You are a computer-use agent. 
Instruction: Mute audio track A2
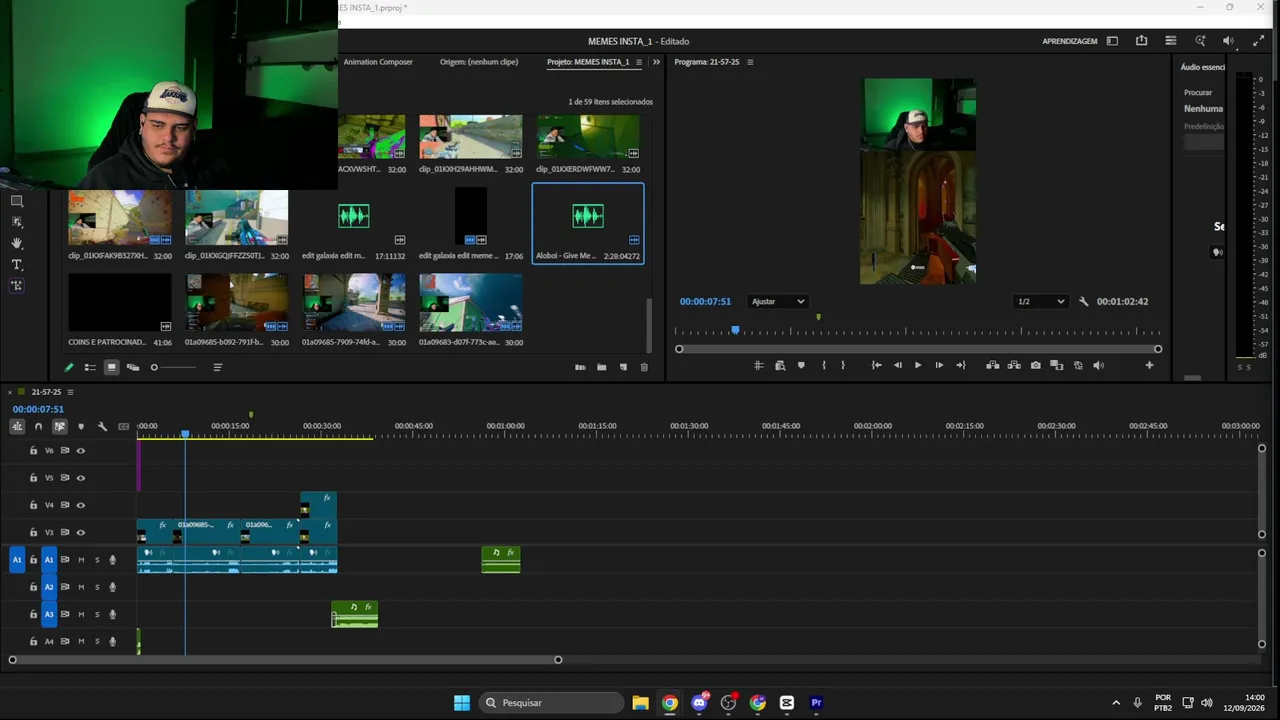point(81,587)
